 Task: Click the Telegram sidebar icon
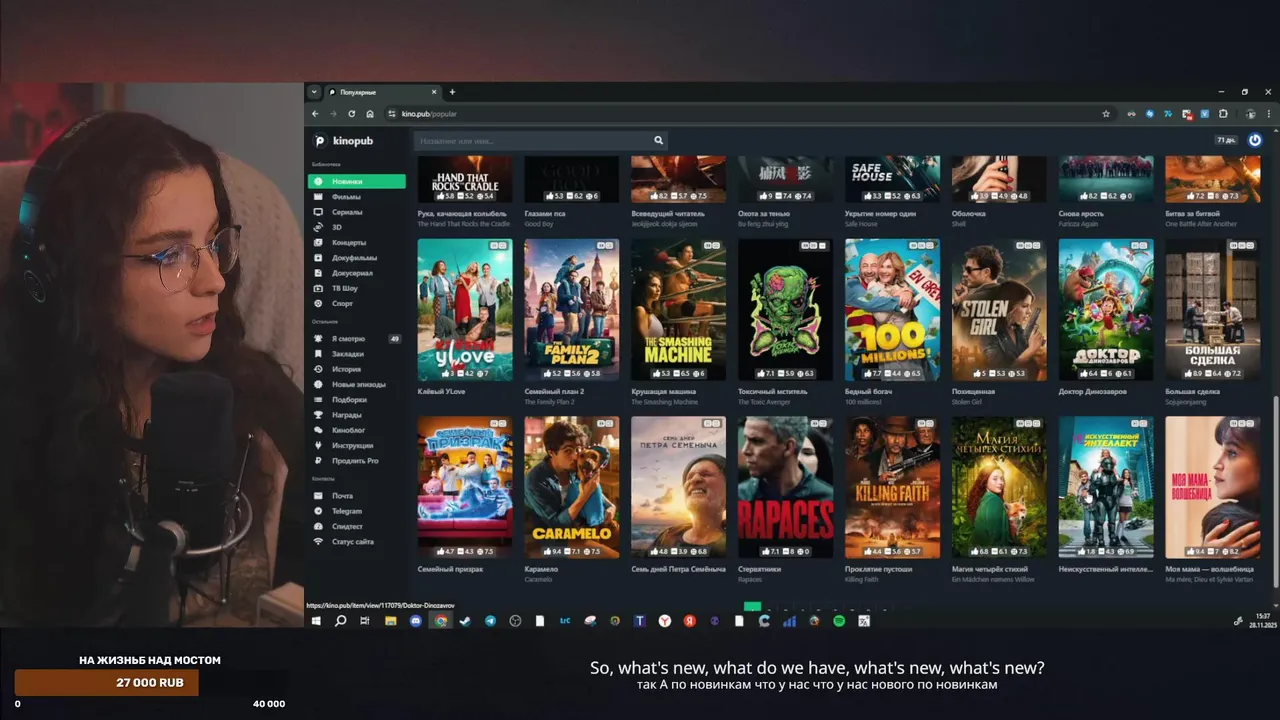coord(319,511)
